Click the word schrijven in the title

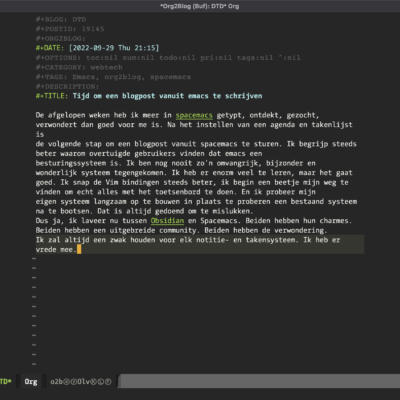[x=244, y=96]
